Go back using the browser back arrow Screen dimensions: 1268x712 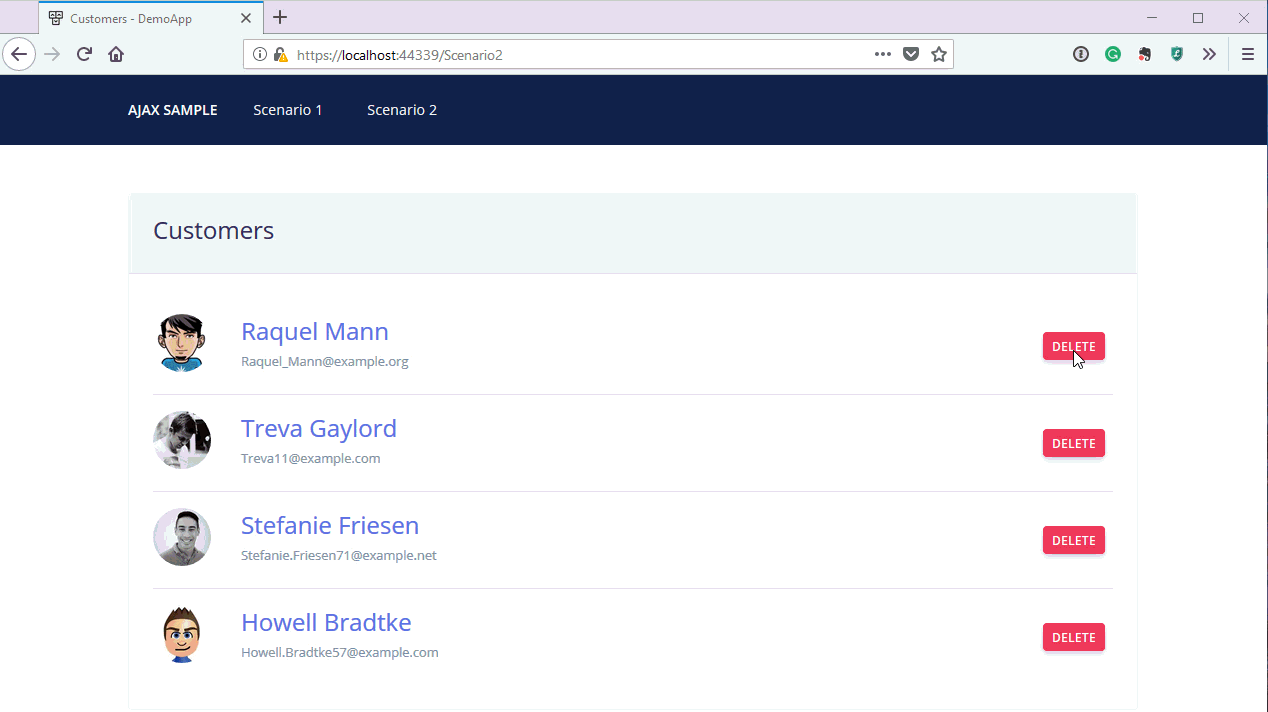(19, 54)
